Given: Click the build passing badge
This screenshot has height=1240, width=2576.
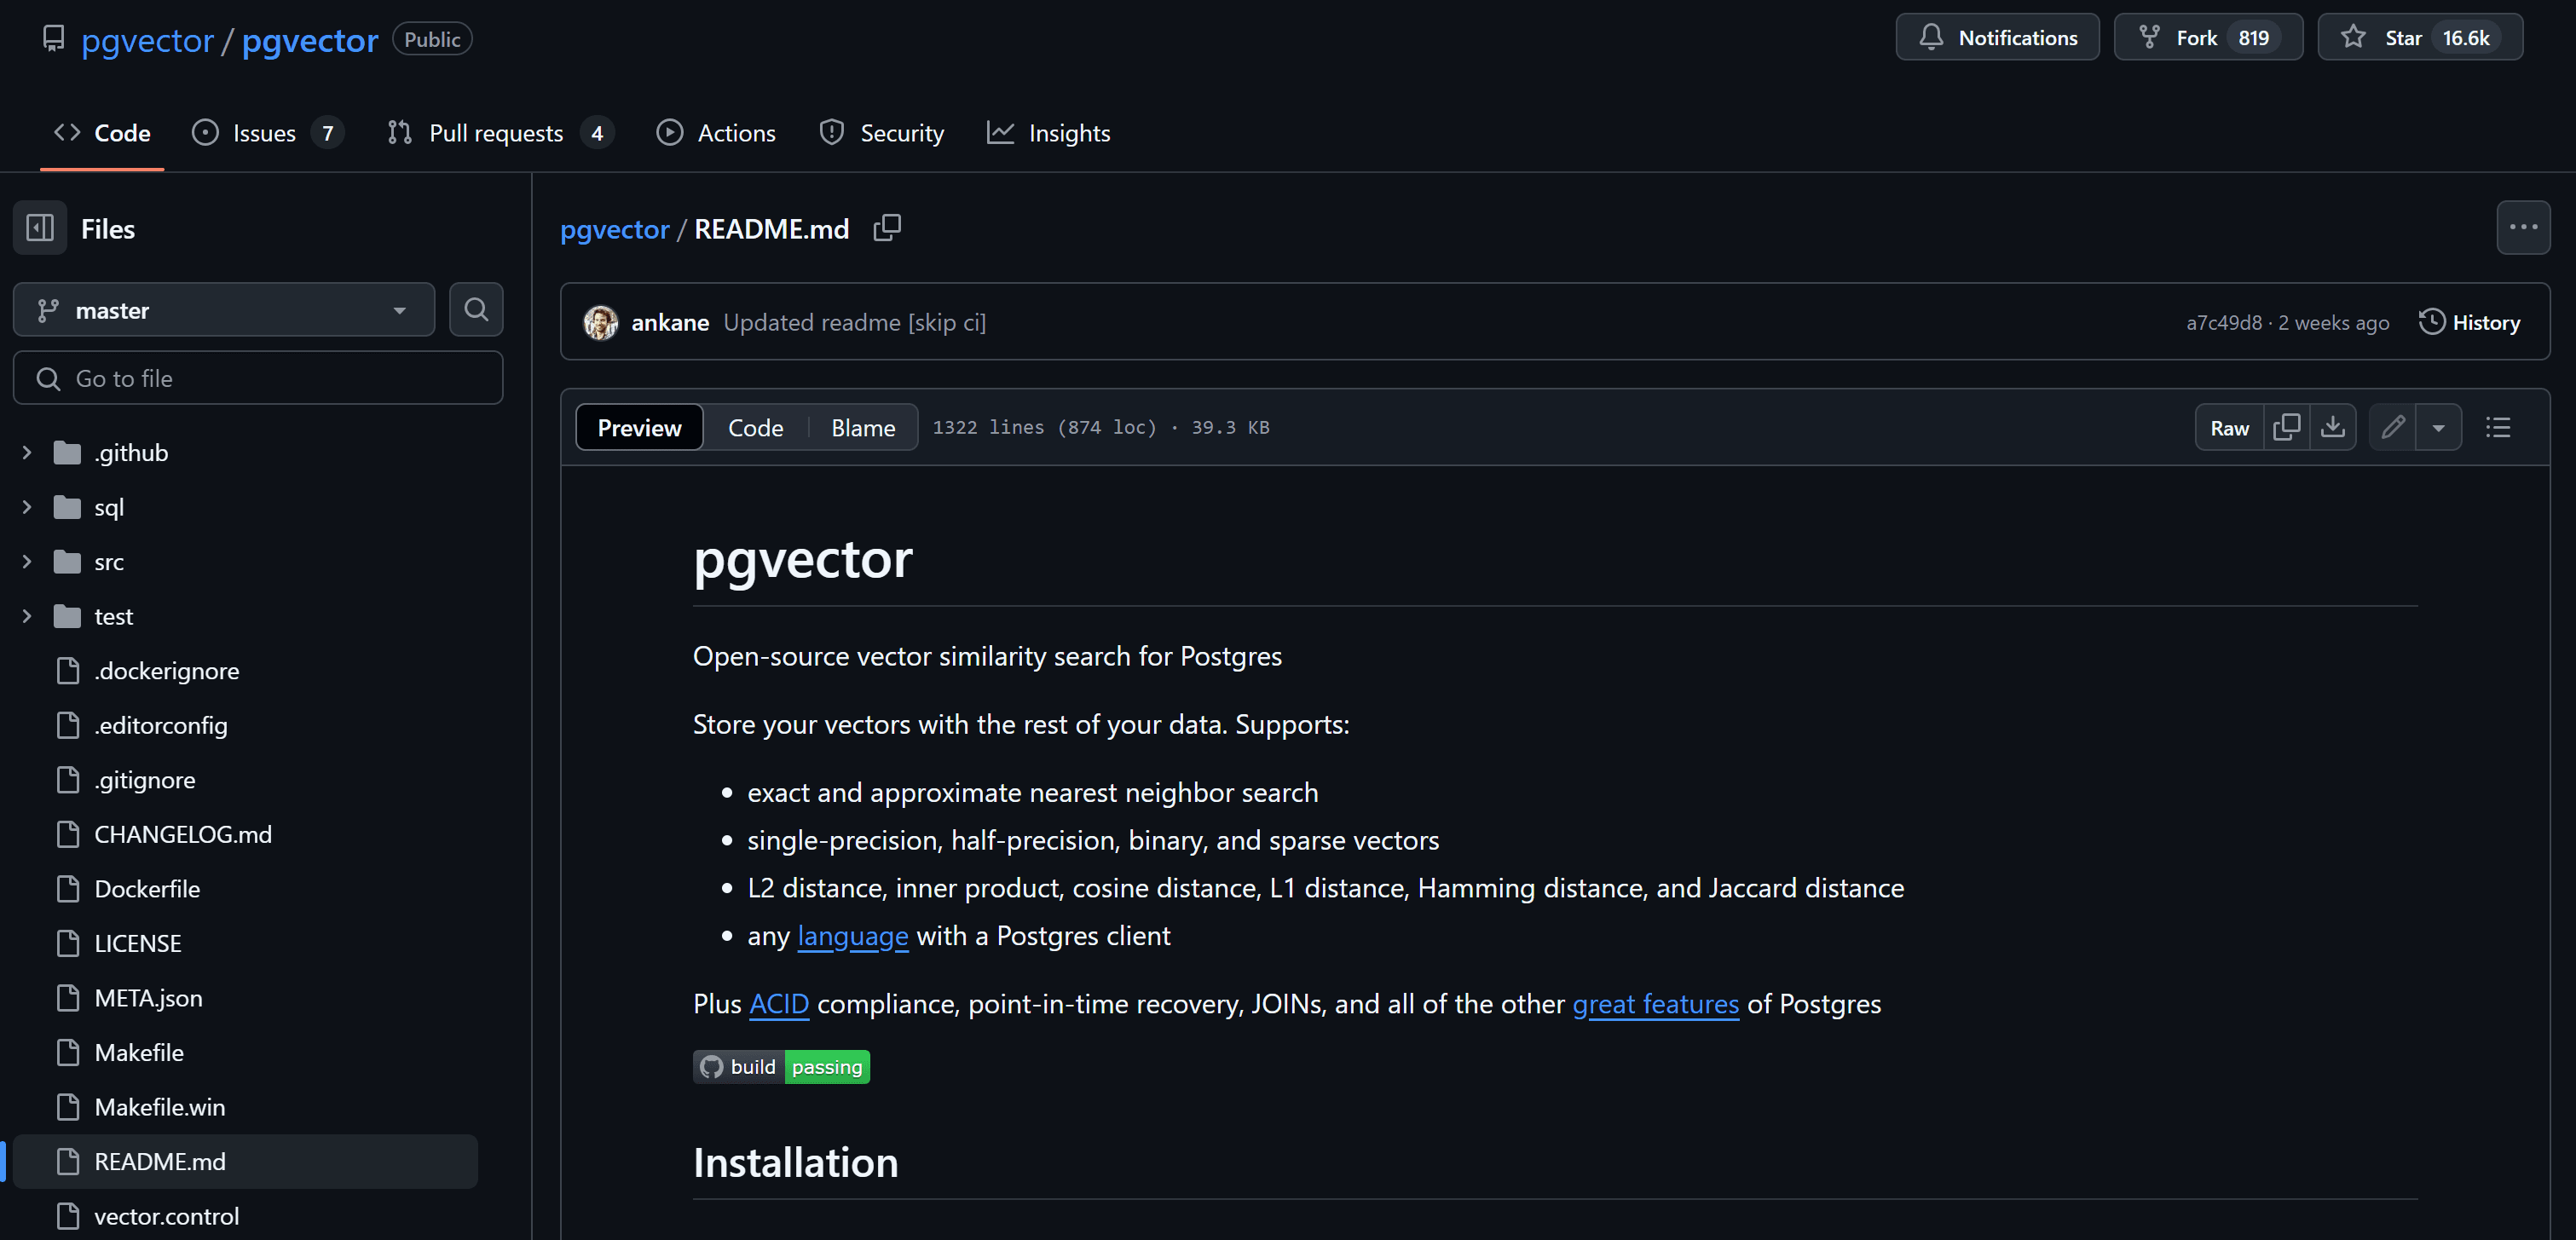Looking at the screenshot, I should tap(781, 1067).
